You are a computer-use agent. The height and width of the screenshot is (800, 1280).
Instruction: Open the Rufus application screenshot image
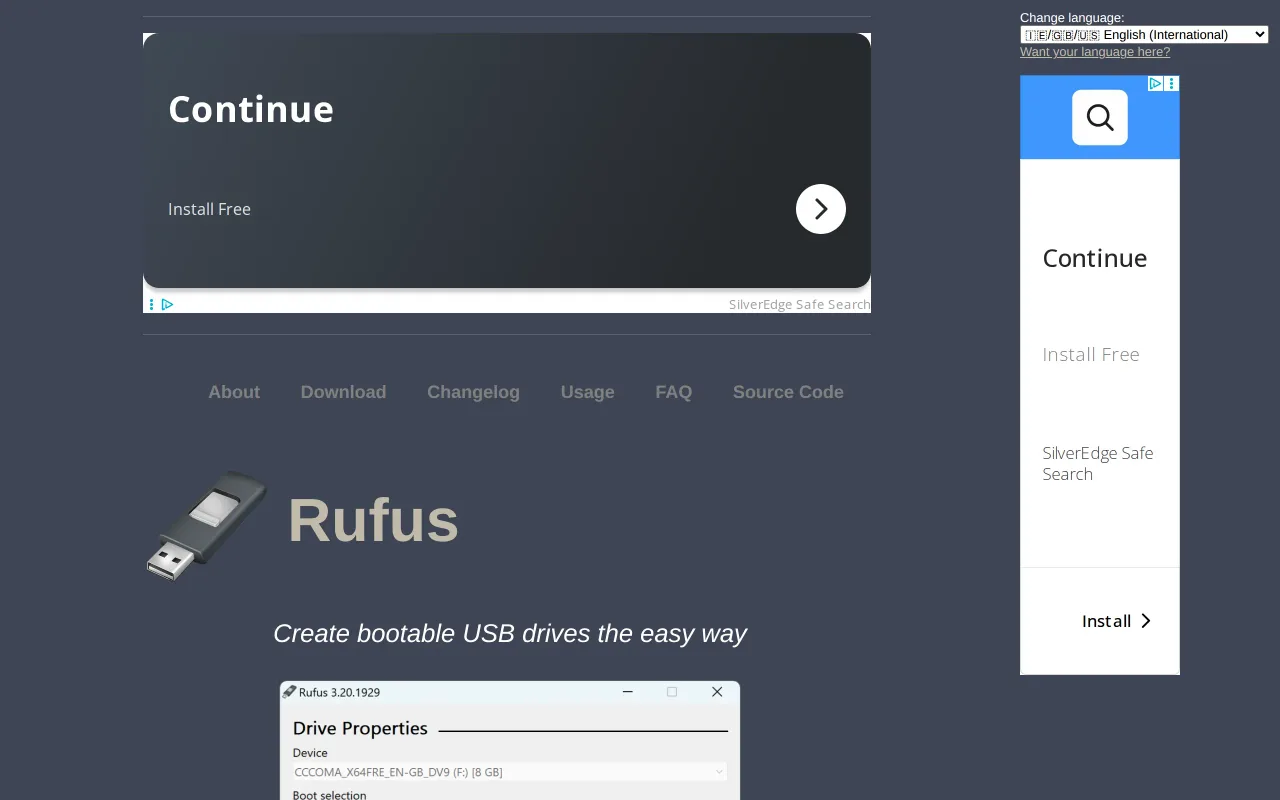pos(510,740)
